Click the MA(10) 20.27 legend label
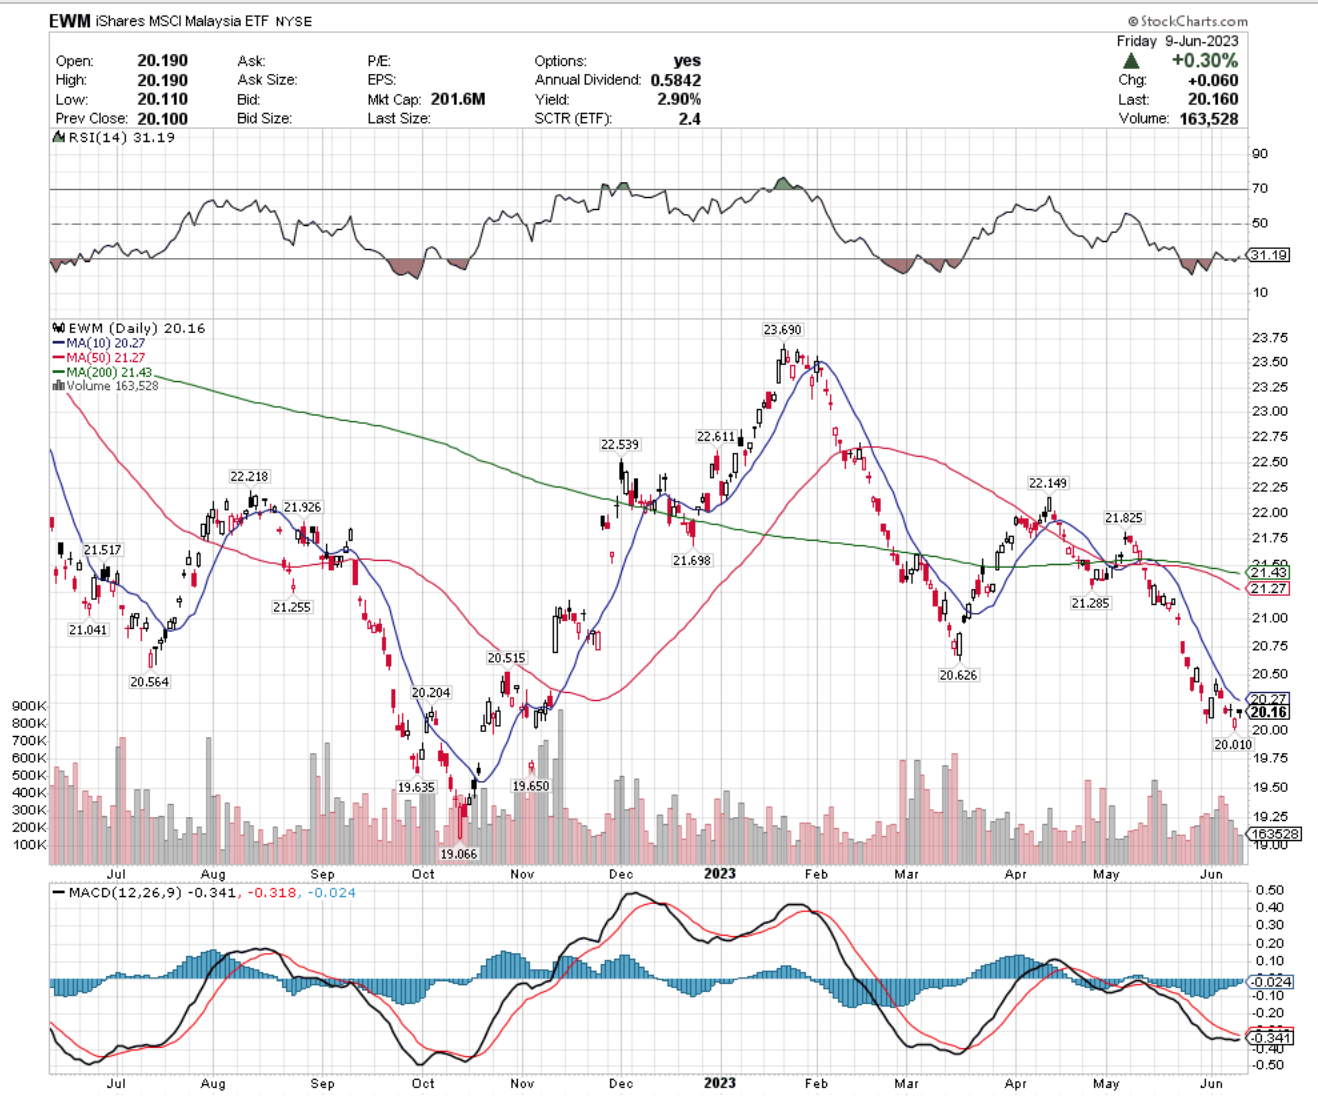This screenshot has height=1096, width=1318. (106, 343)
